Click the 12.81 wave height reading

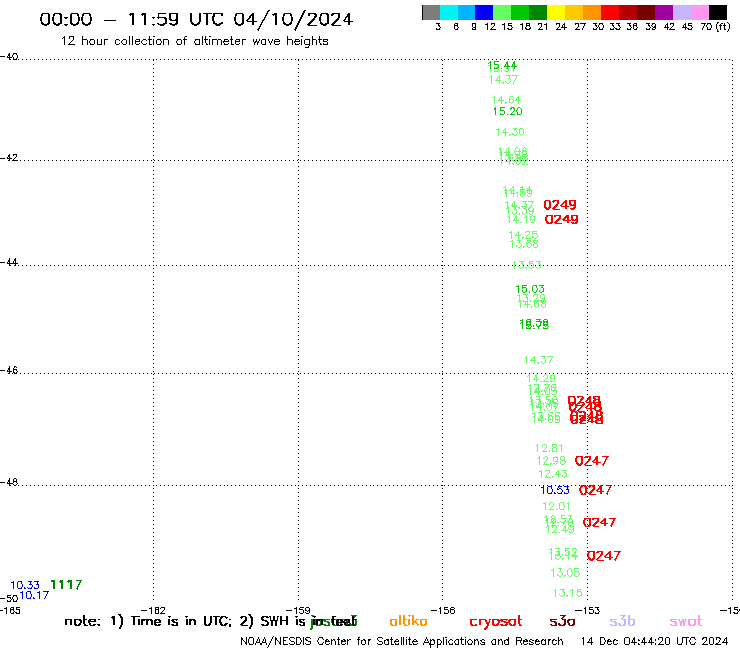pos(549,448)
